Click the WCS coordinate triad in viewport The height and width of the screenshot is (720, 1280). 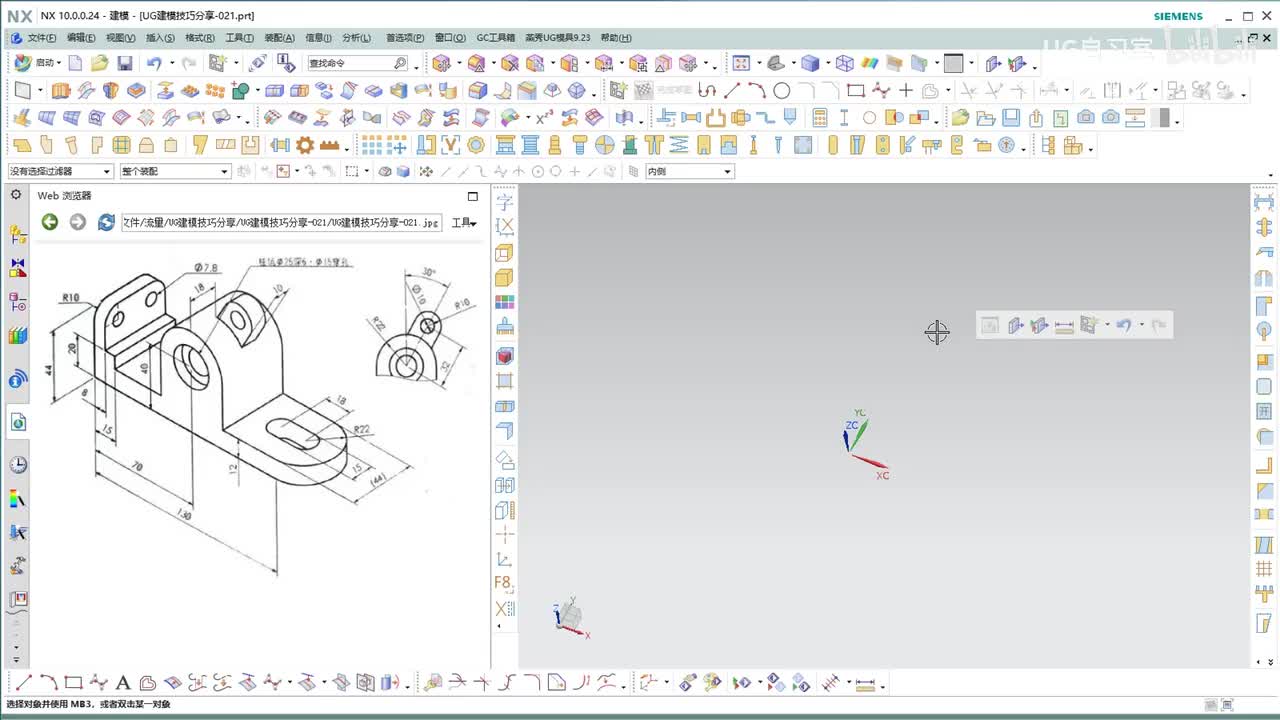pyautogui.click(x=864, y=445)
